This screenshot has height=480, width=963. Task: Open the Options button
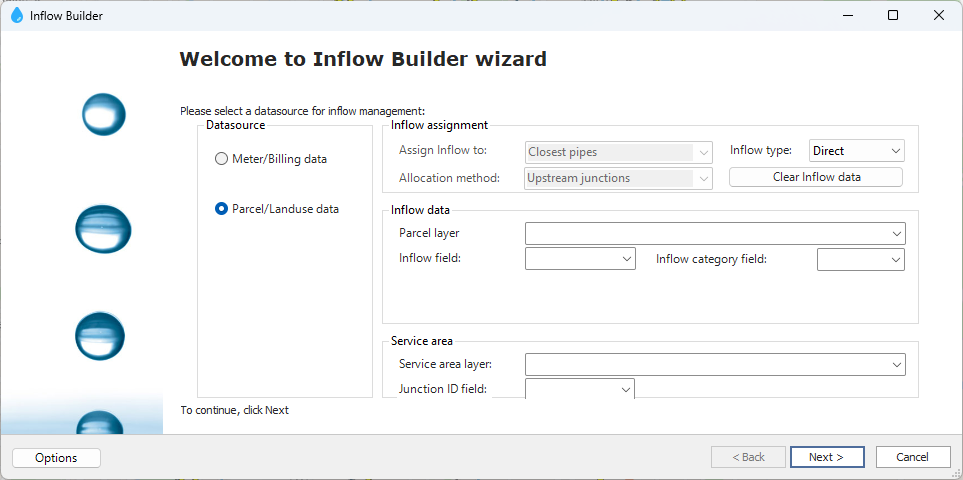(x=56, y=458)
